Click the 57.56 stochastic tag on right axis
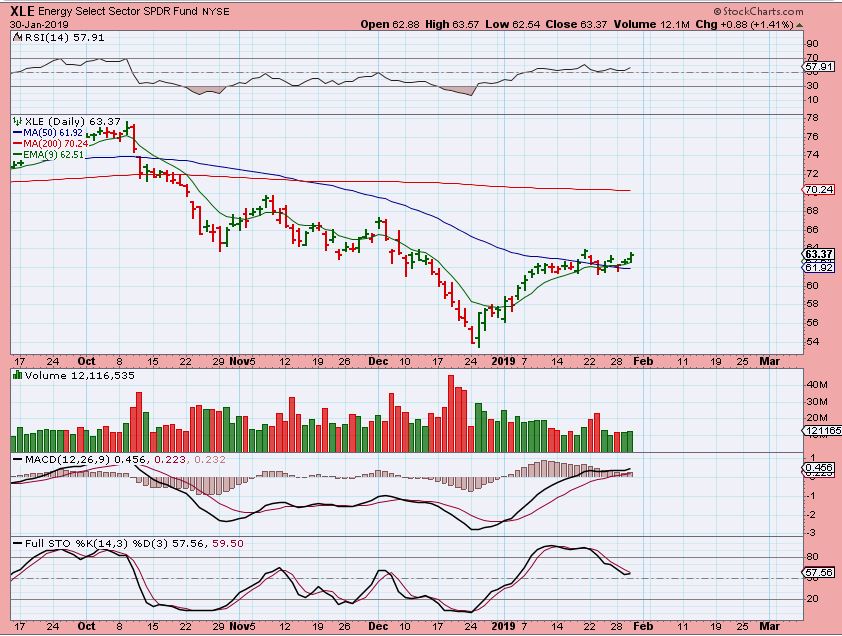Screen dimensions: 842x636 (818, 573)
